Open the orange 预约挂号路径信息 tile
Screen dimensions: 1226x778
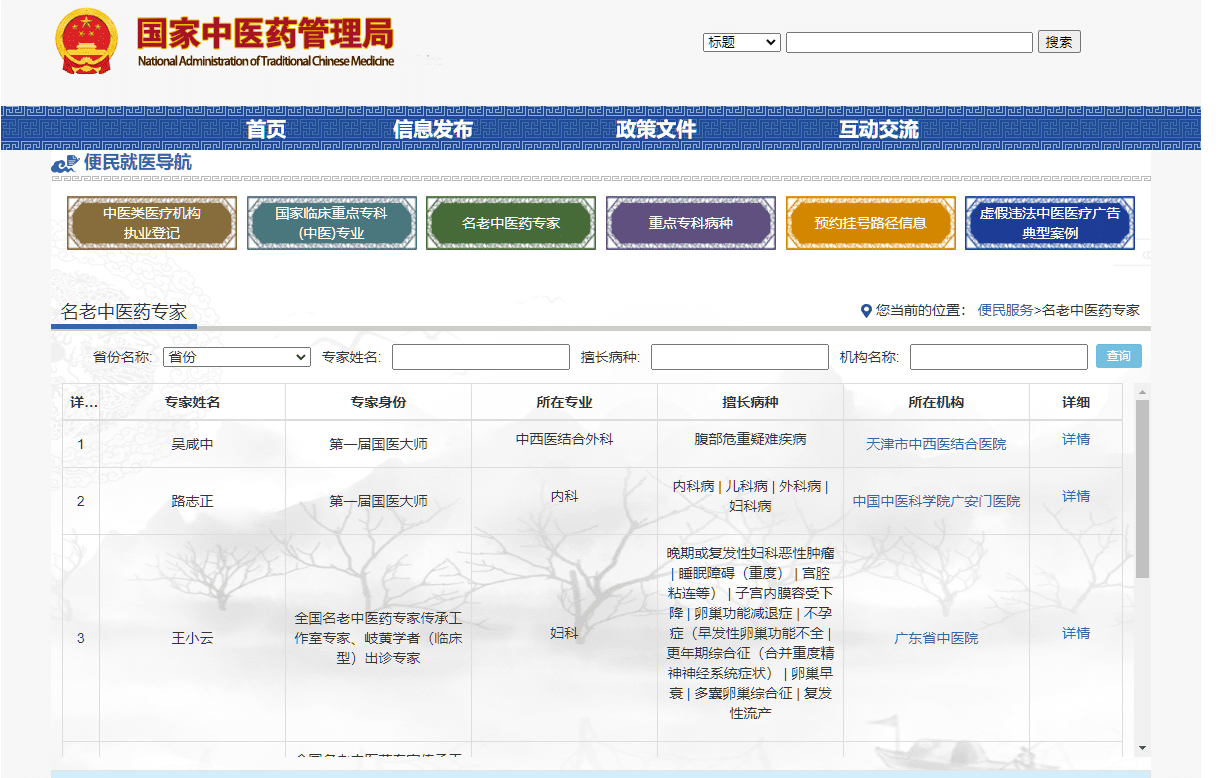870,223
